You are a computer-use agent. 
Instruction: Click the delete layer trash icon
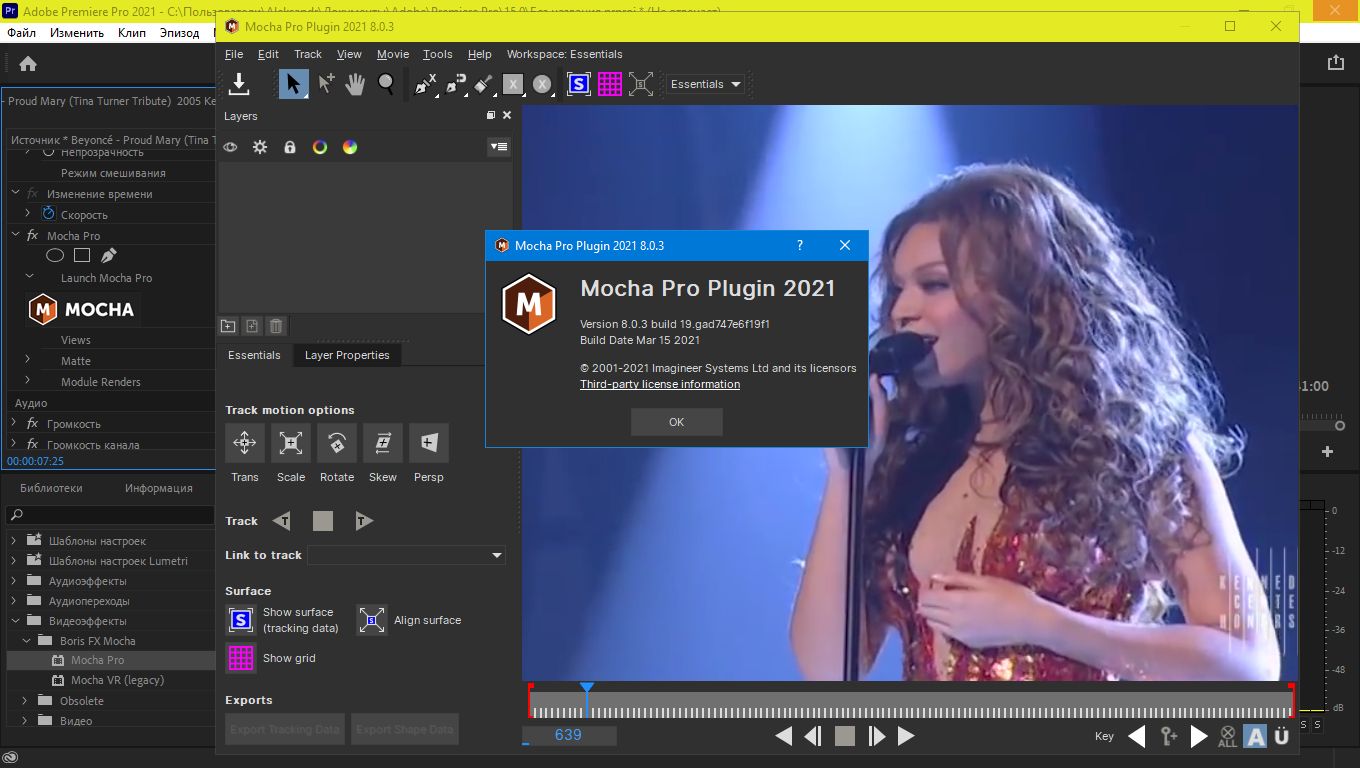pos(276,326)
